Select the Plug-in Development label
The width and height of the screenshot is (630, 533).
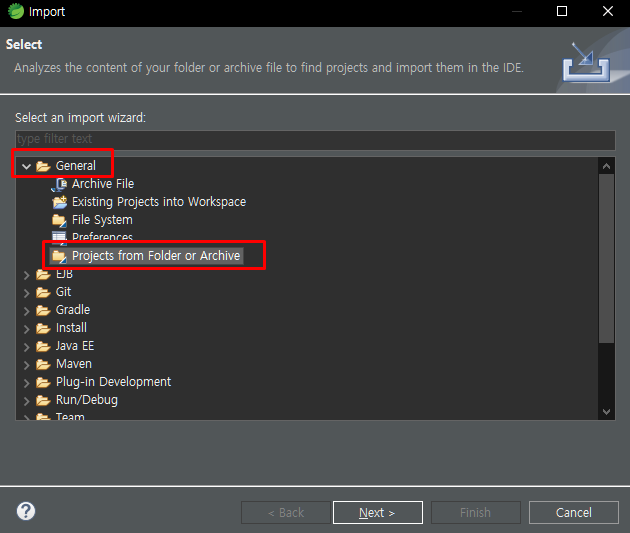pyautogui.click(x=113, y=382)
